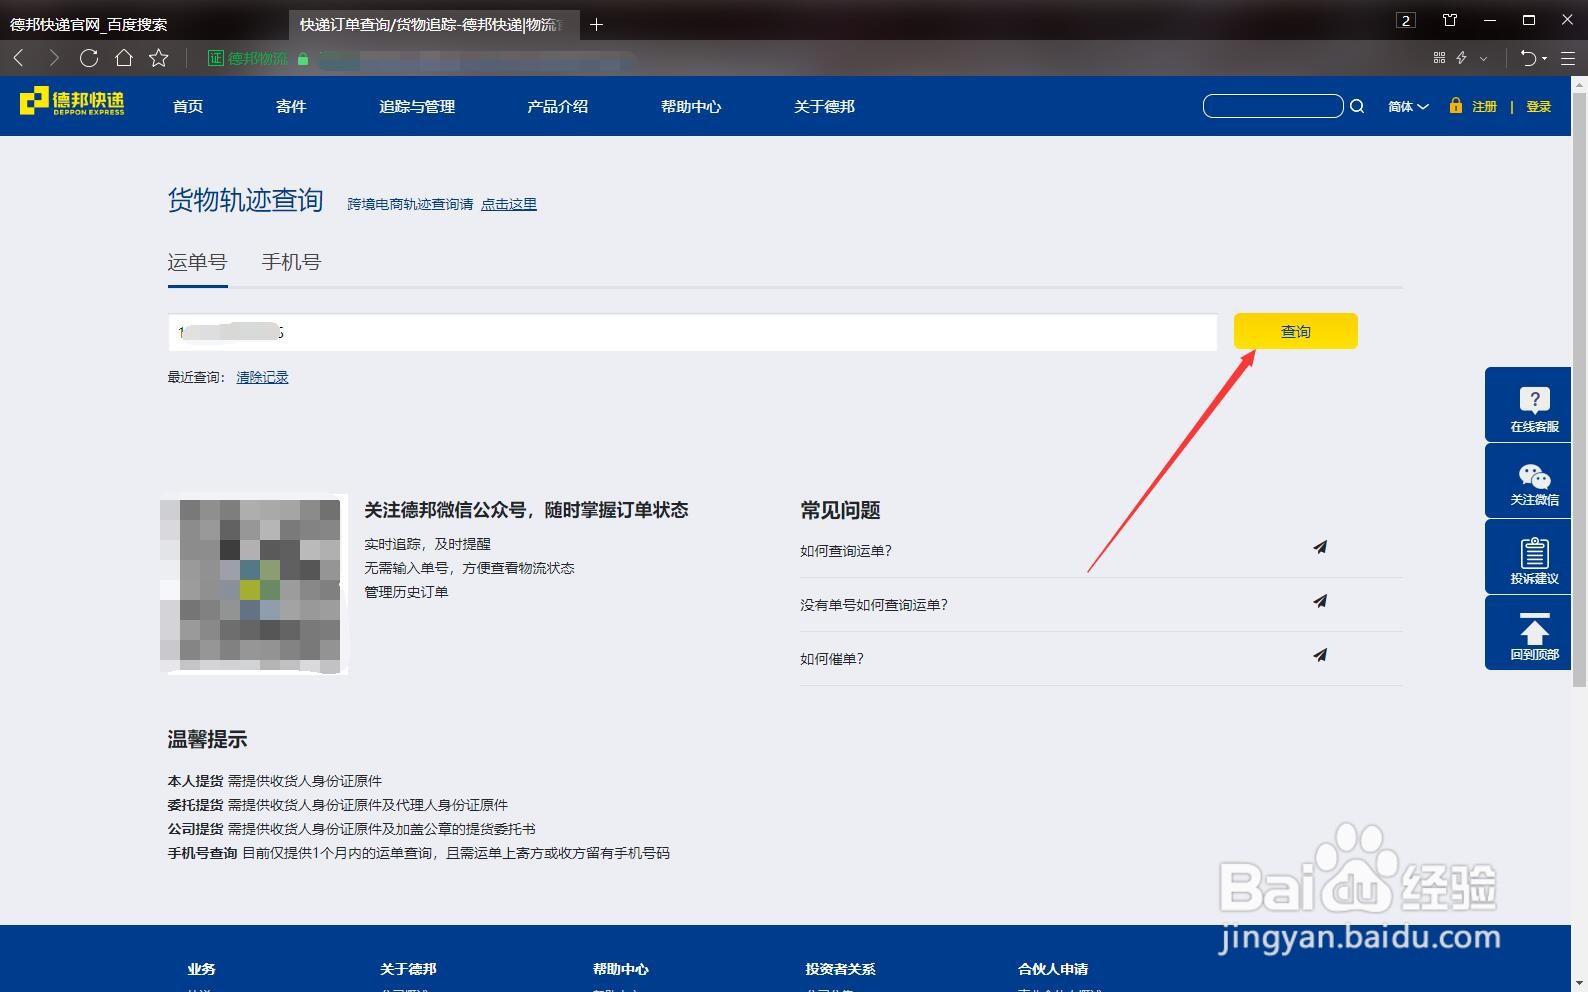Image resolution: width=1588 pixels, height=992 pixels.
Task: Click the 点击这里 link
Action: tap(509, 204)
